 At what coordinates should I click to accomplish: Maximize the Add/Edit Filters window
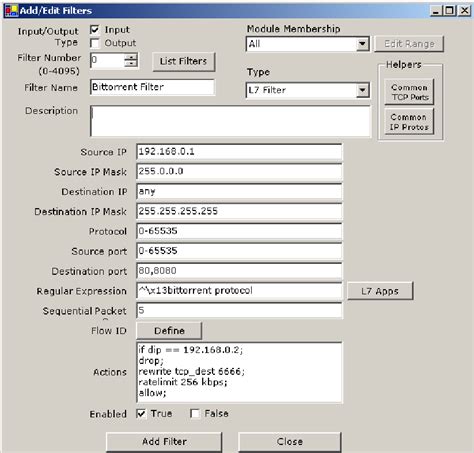[x=449, y=11]
